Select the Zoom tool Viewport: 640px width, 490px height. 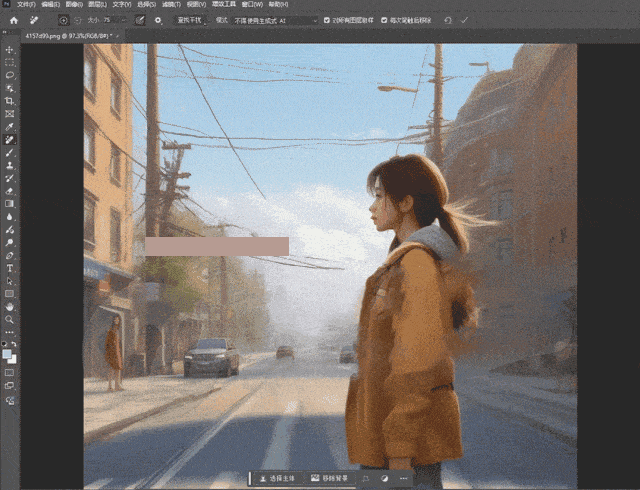(9, 319)
